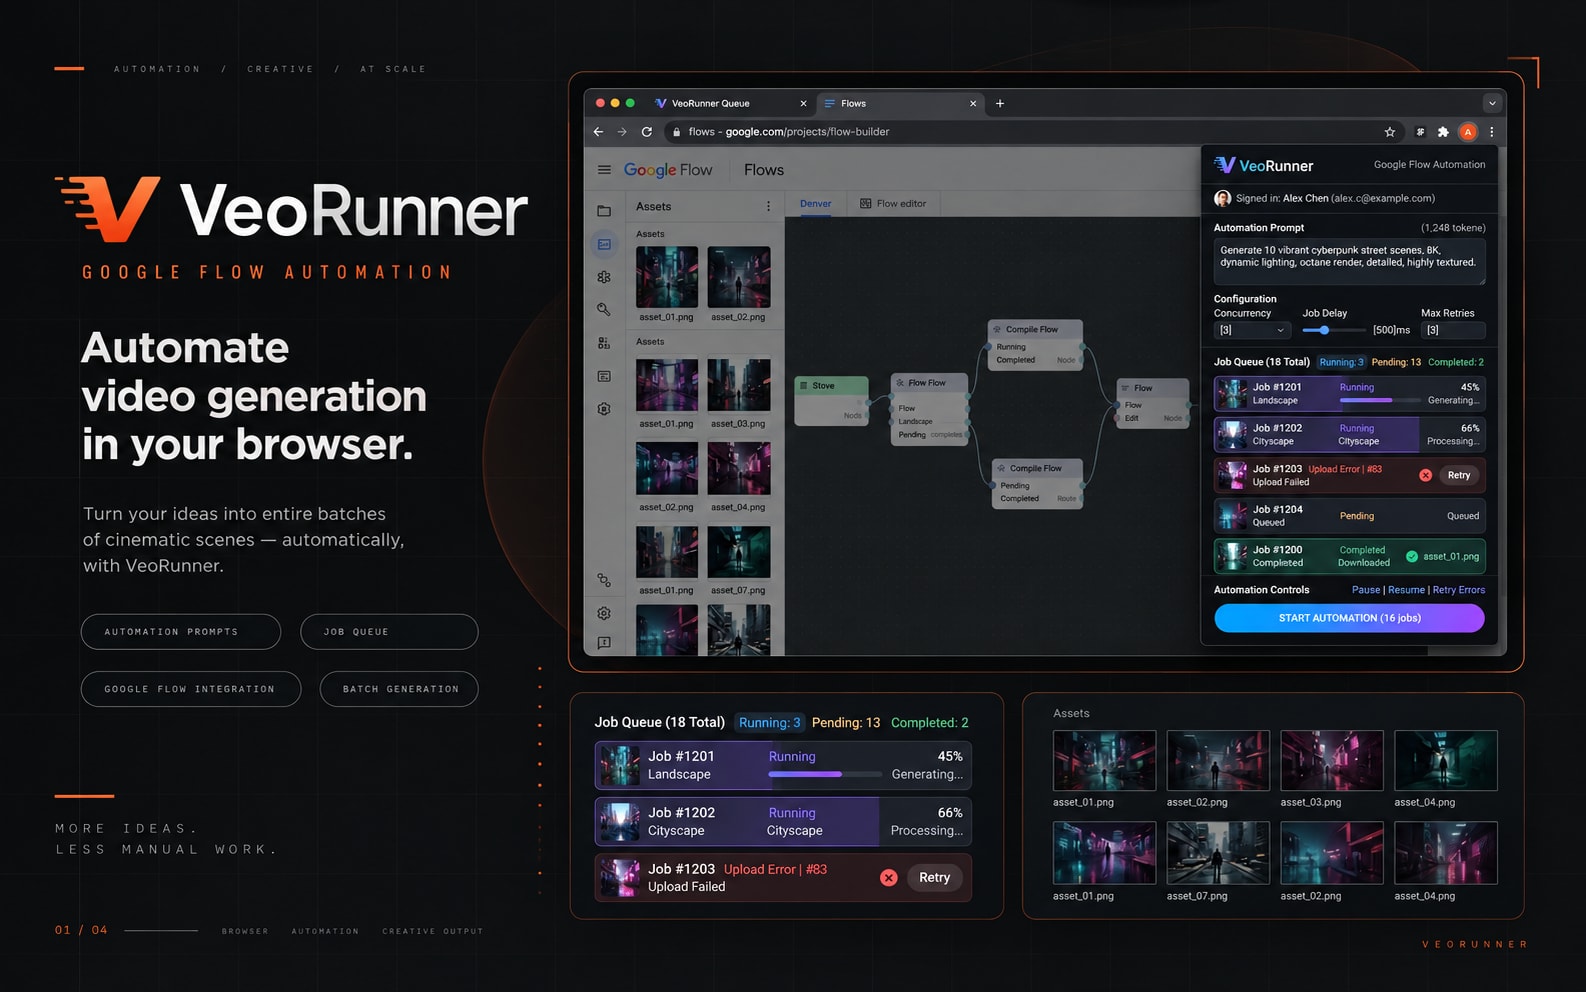
Task: Open the puzzle-piece extensions icon
Action: click(1443, 132)
